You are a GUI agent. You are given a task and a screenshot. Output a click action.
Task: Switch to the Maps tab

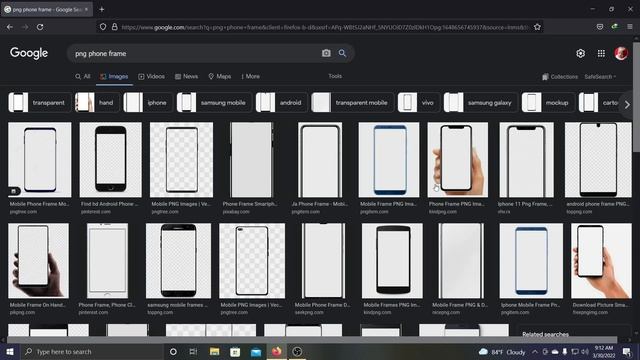pos(220,76)
